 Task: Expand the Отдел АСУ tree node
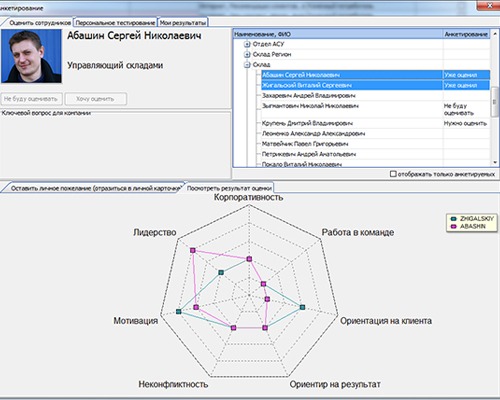247,44
